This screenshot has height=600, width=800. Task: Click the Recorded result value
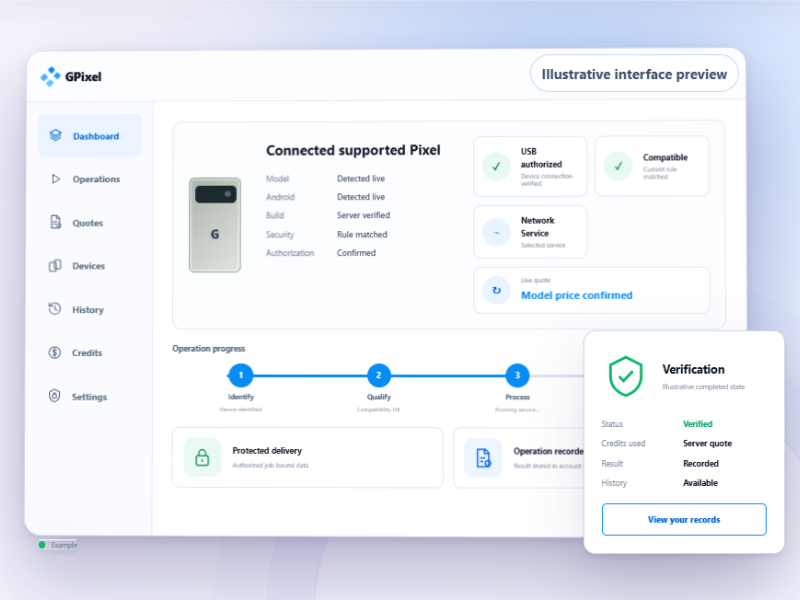(701, 463)
